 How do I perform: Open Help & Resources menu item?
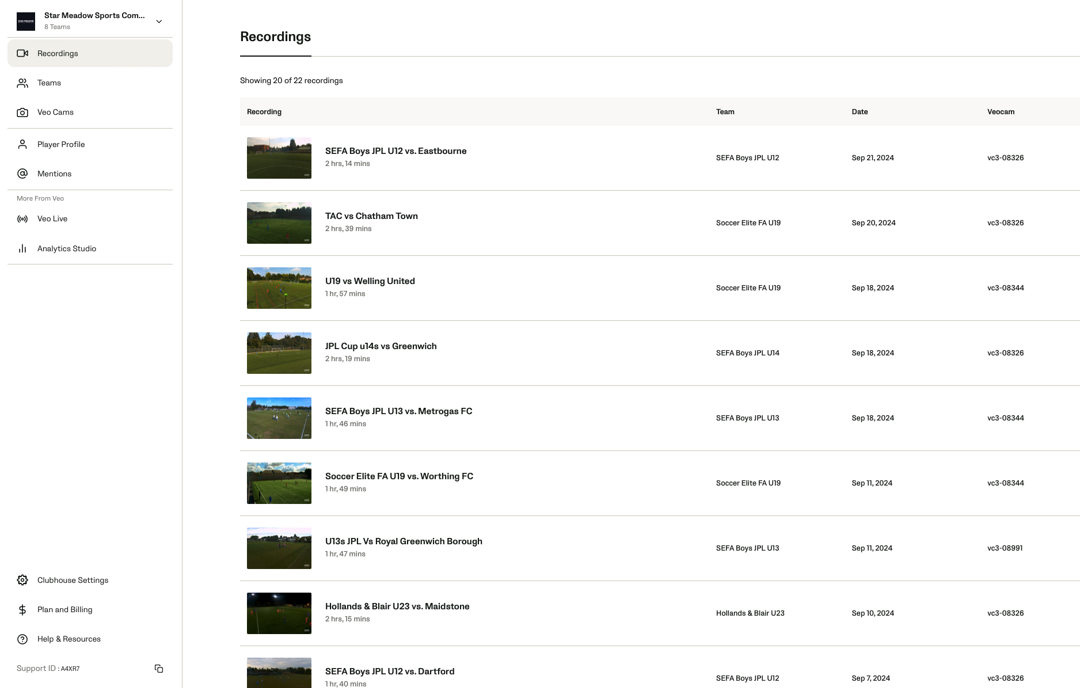(x=68, y=639)
